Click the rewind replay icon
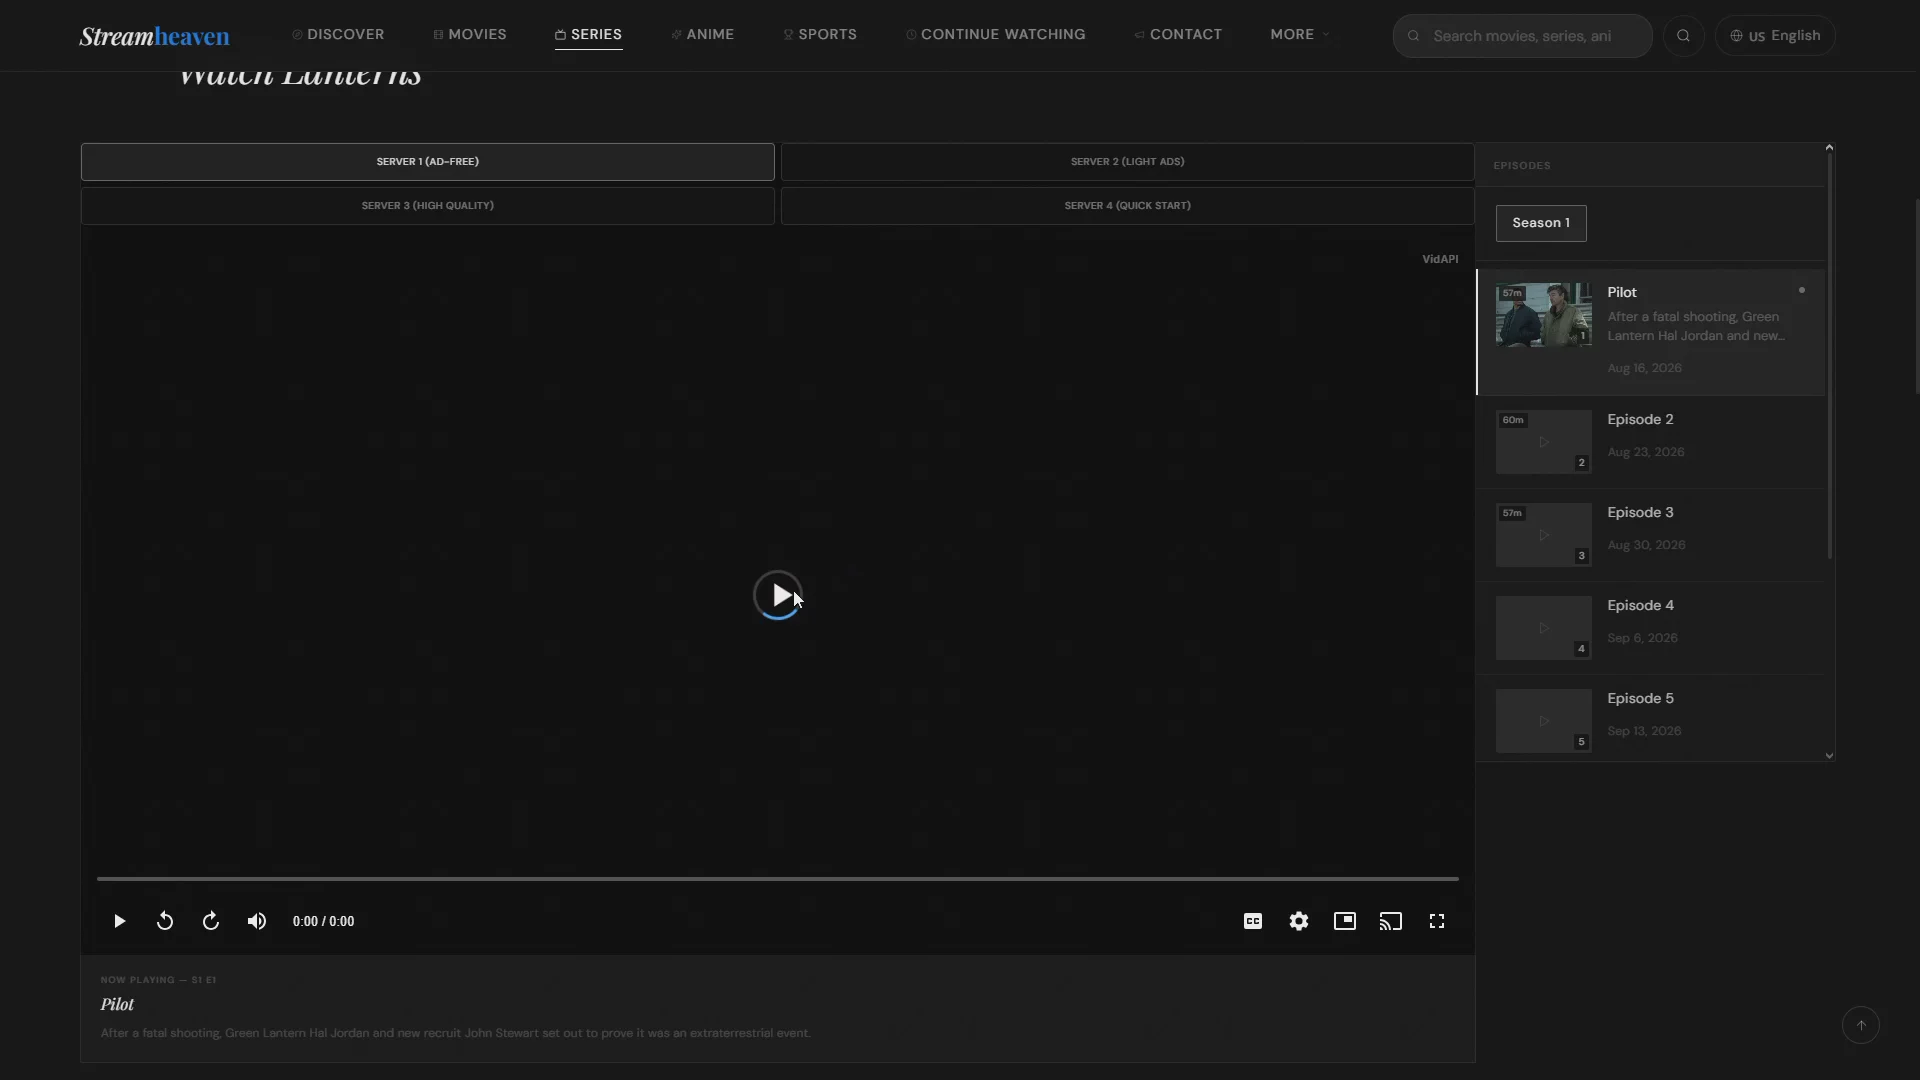The image size is (1920, 1080). (165, 921)
